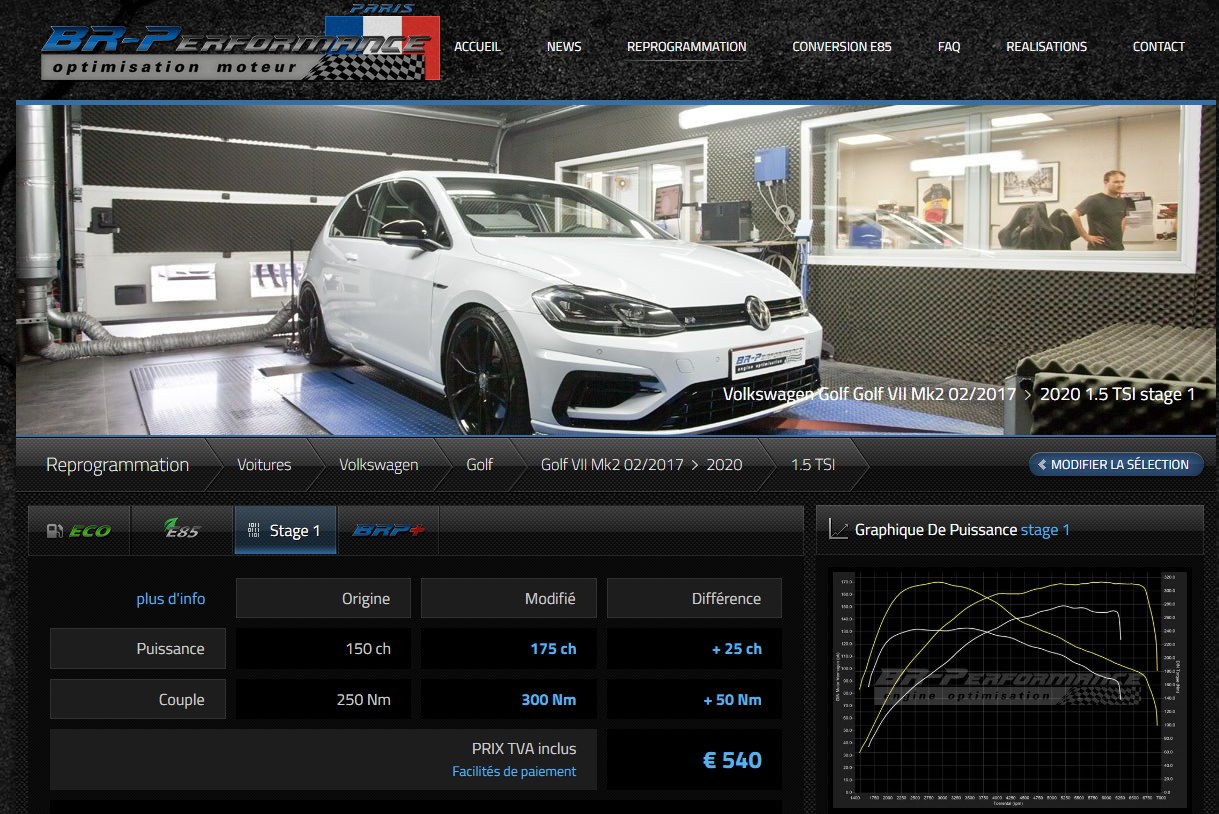This screenshot has height=814, width=1219.
Task: Open the ECO tab with fuel pump icon
Action: 79,530
